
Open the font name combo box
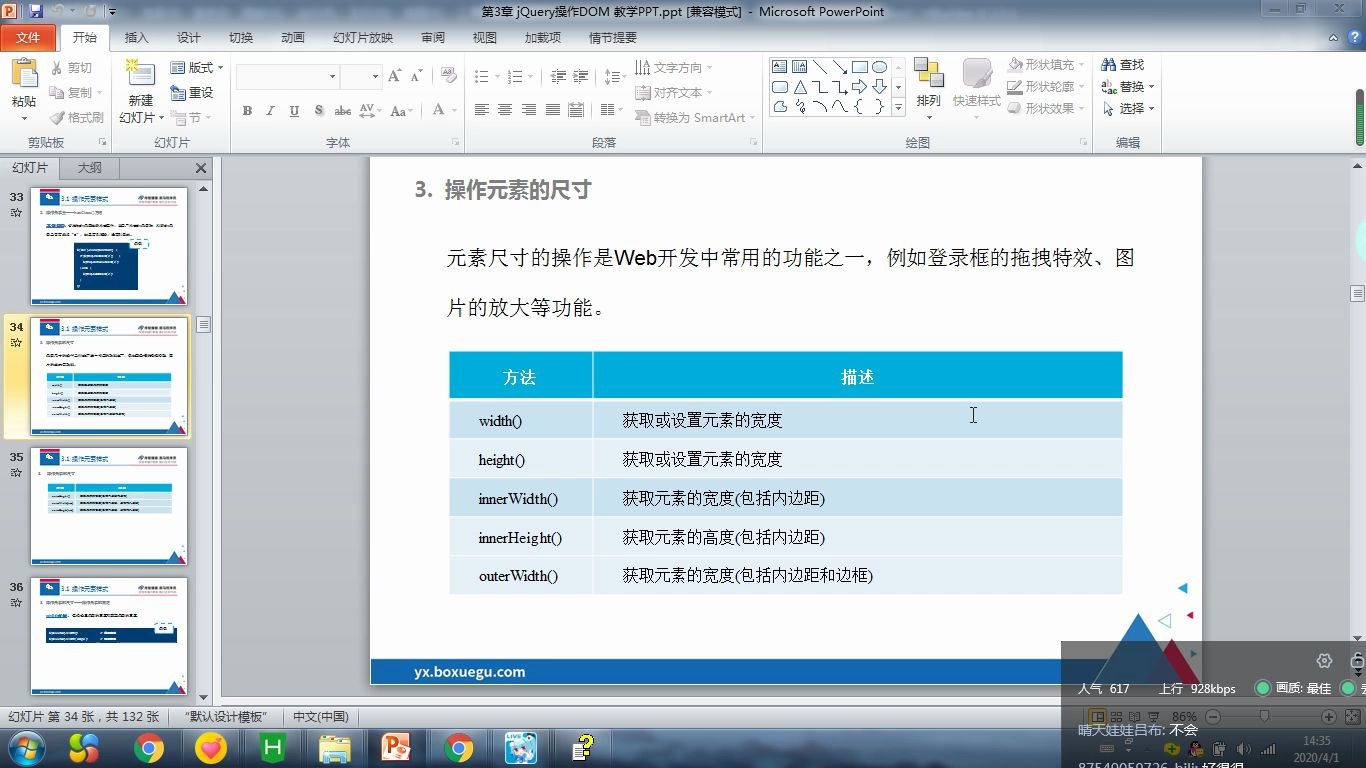pos(289,76)
